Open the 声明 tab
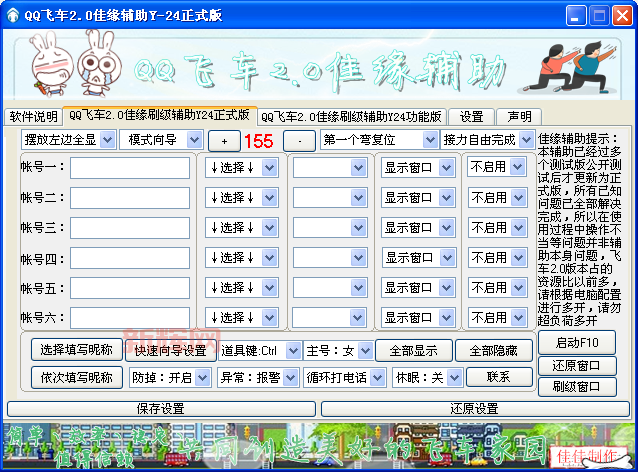This screenshot has width=638, height=472. tap(520, 117)
